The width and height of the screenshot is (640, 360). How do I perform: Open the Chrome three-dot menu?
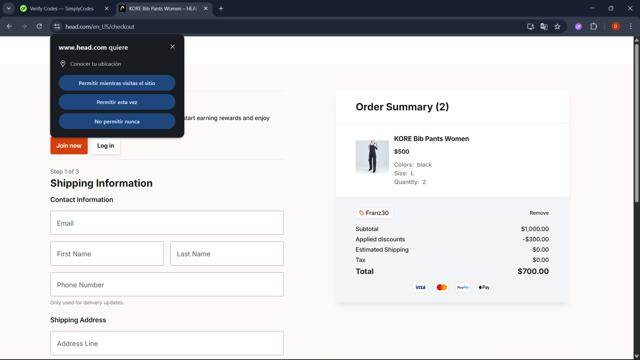click(x=631, y=27)
